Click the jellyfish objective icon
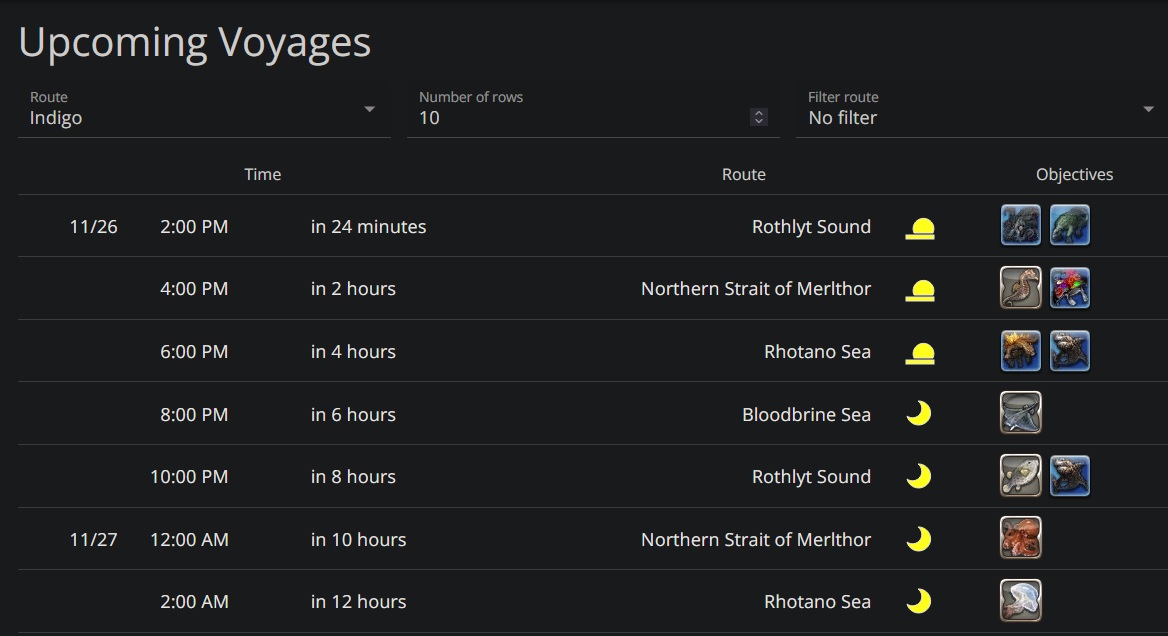 pos(1021,601)
